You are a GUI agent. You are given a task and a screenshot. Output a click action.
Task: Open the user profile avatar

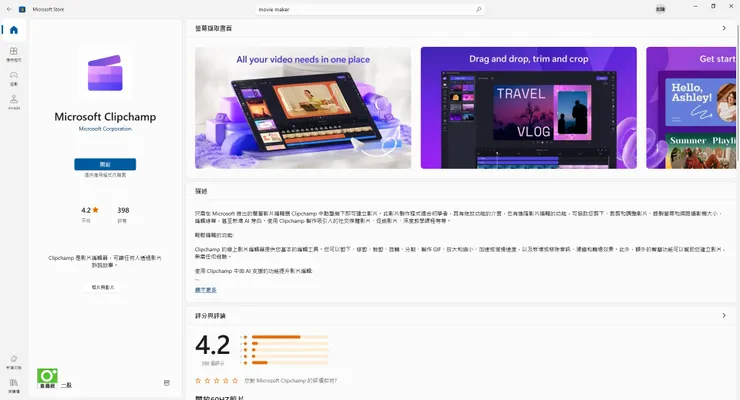click(x=660, y=9)
